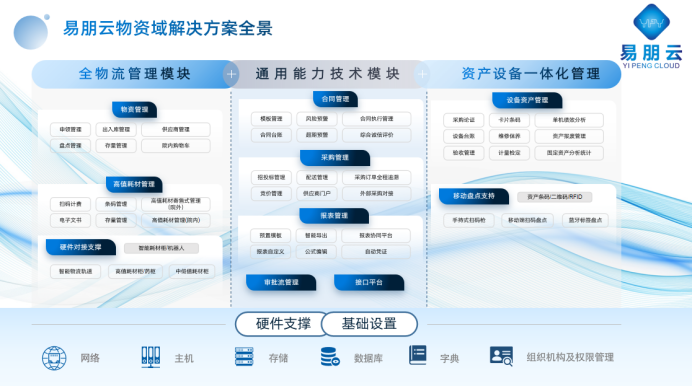692x387 pixels.
Task: Click the 模板管理 box
Action: click(x=271, y=119)
